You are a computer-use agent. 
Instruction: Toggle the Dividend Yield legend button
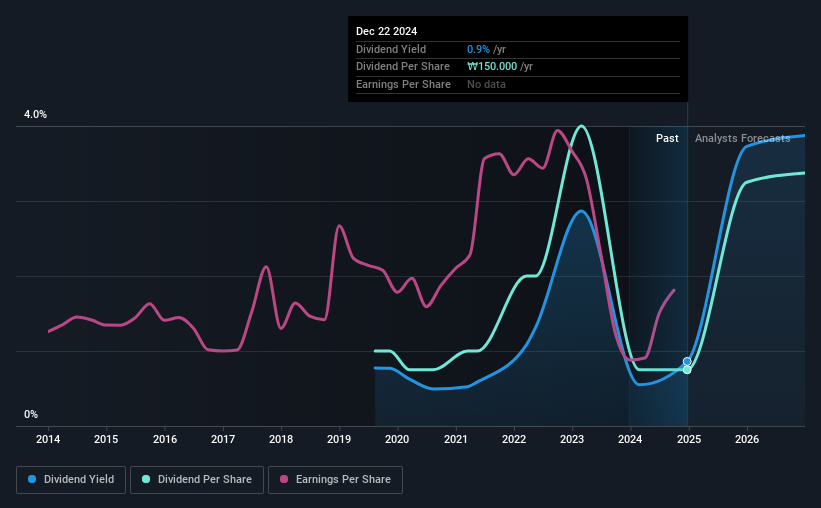pos(71,480)
